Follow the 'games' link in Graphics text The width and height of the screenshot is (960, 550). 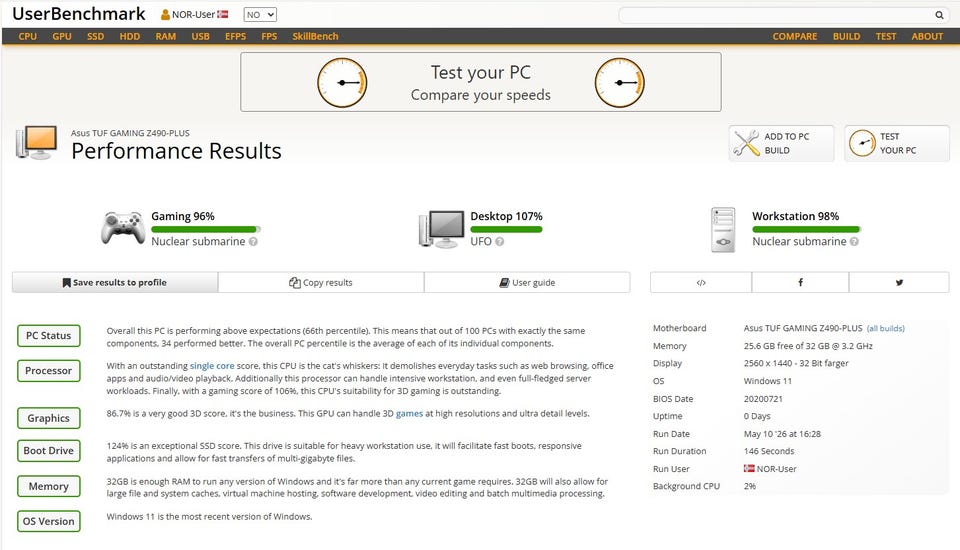410,413
